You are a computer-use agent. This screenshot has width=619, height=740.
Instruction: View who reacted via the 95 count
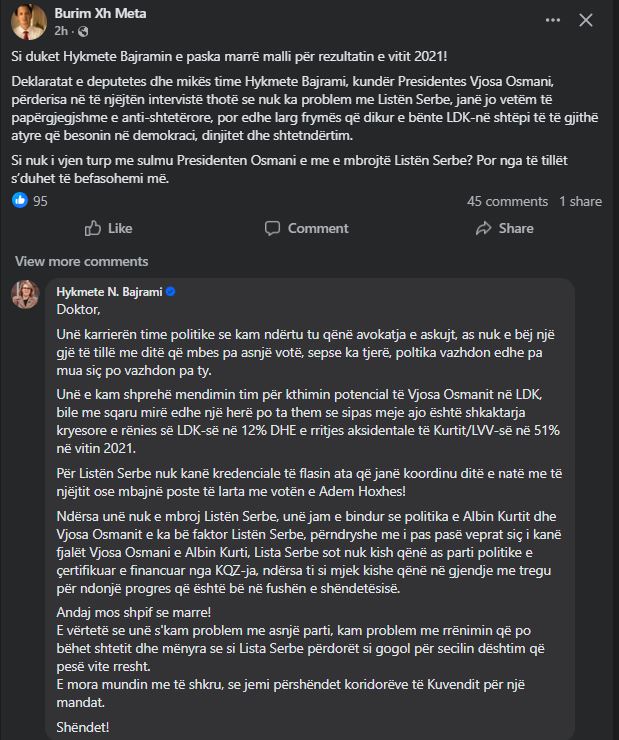click(40, 201)
